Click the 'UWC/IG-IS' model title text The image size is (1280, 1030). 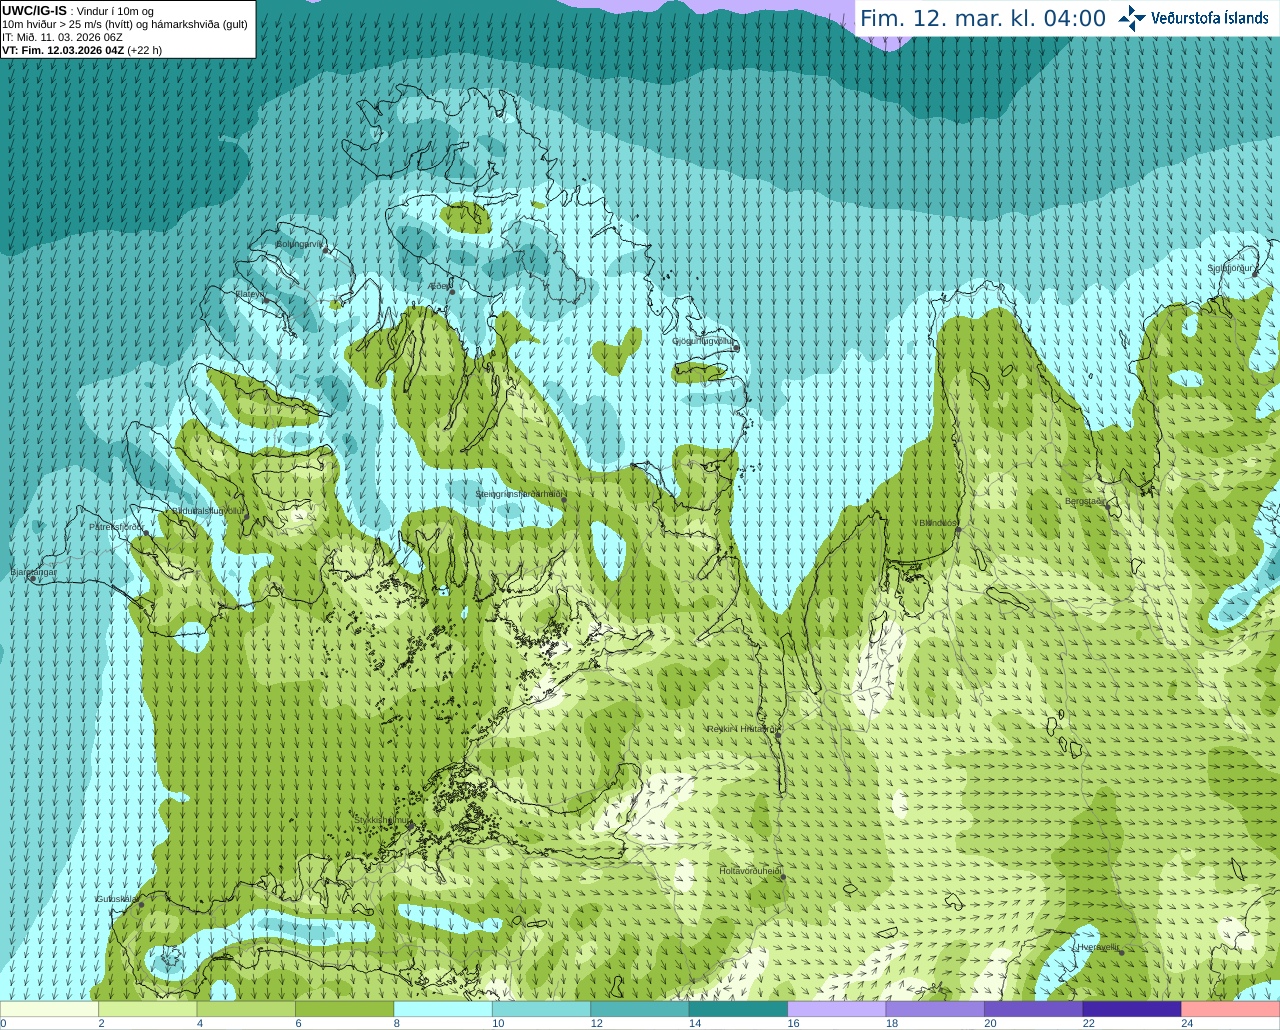click(34, 11)
